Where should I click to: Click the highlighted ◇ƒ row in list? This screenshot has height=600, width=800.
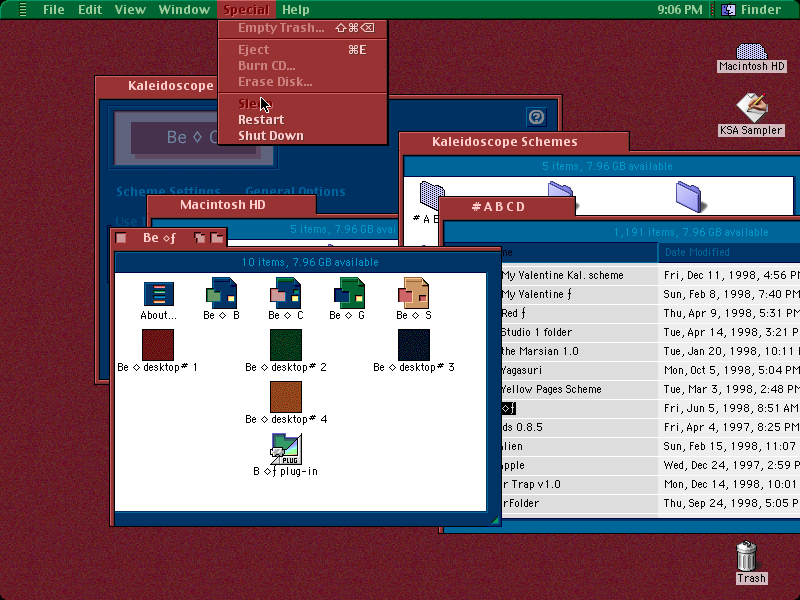509,409
